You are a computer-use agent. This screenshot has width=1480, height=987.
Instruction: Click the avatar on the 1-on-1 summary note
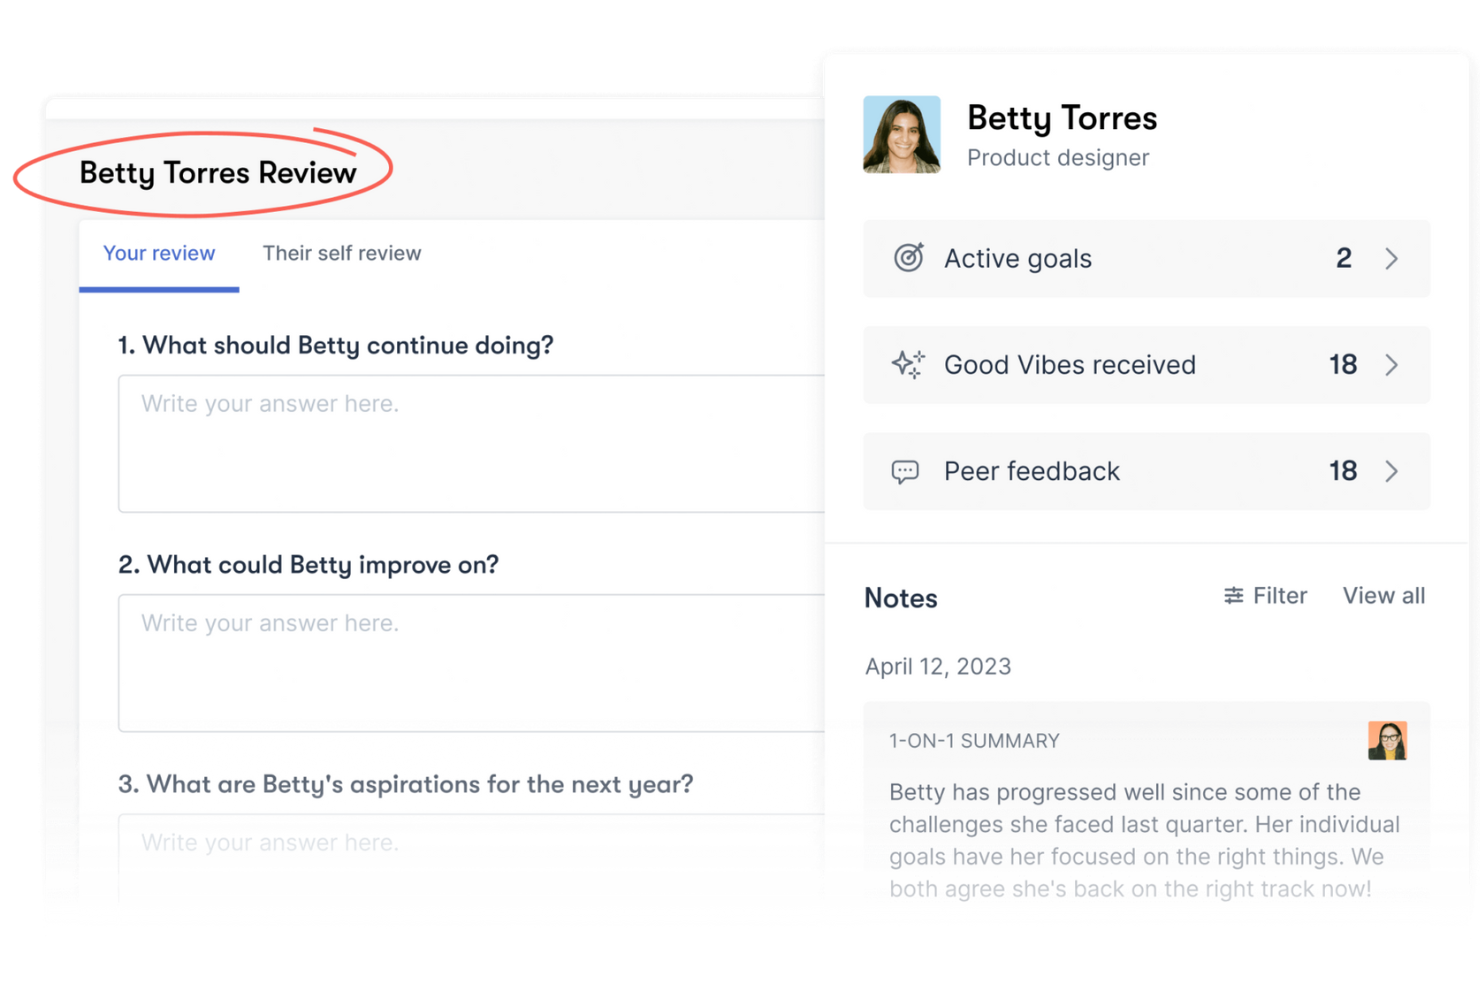[x=1387, y=740]
